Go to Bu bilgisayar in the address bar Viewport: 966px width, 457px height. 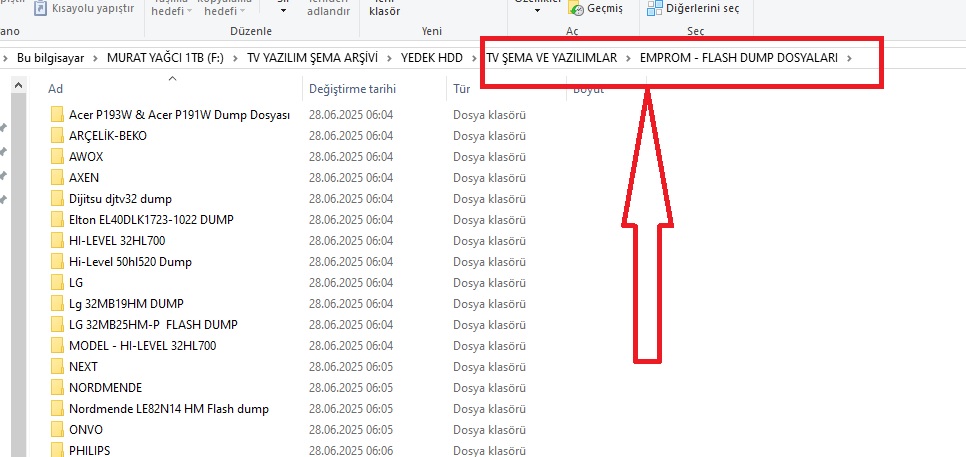click(x=51, y=59)
